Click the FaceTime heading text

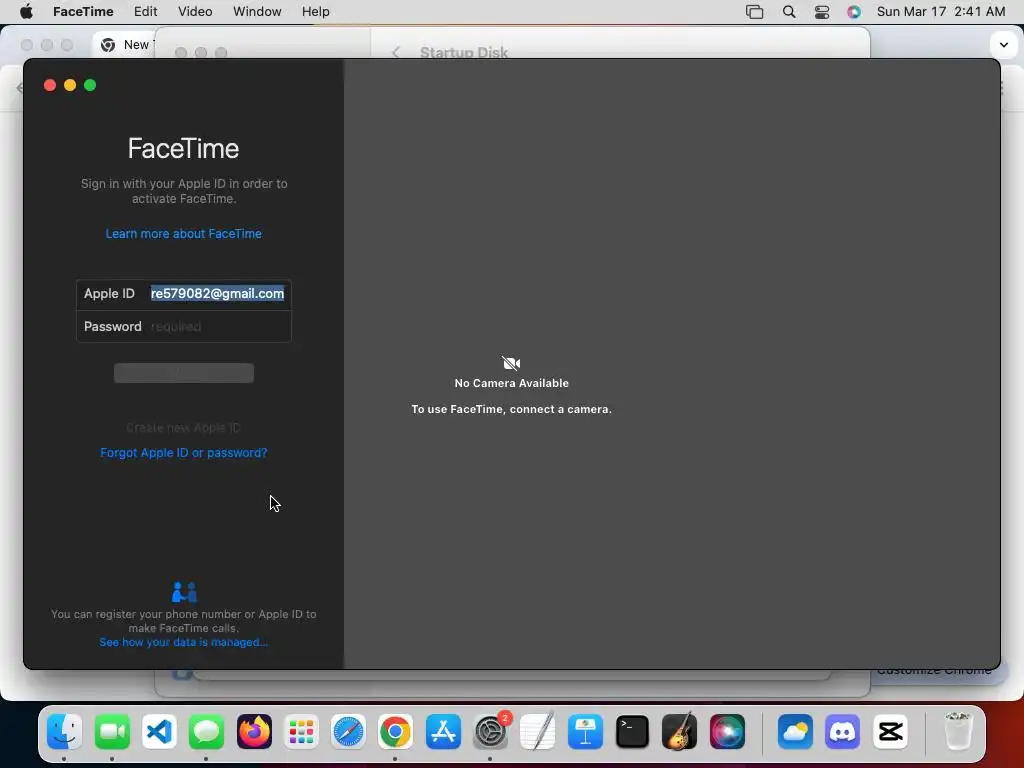(184, 149)
